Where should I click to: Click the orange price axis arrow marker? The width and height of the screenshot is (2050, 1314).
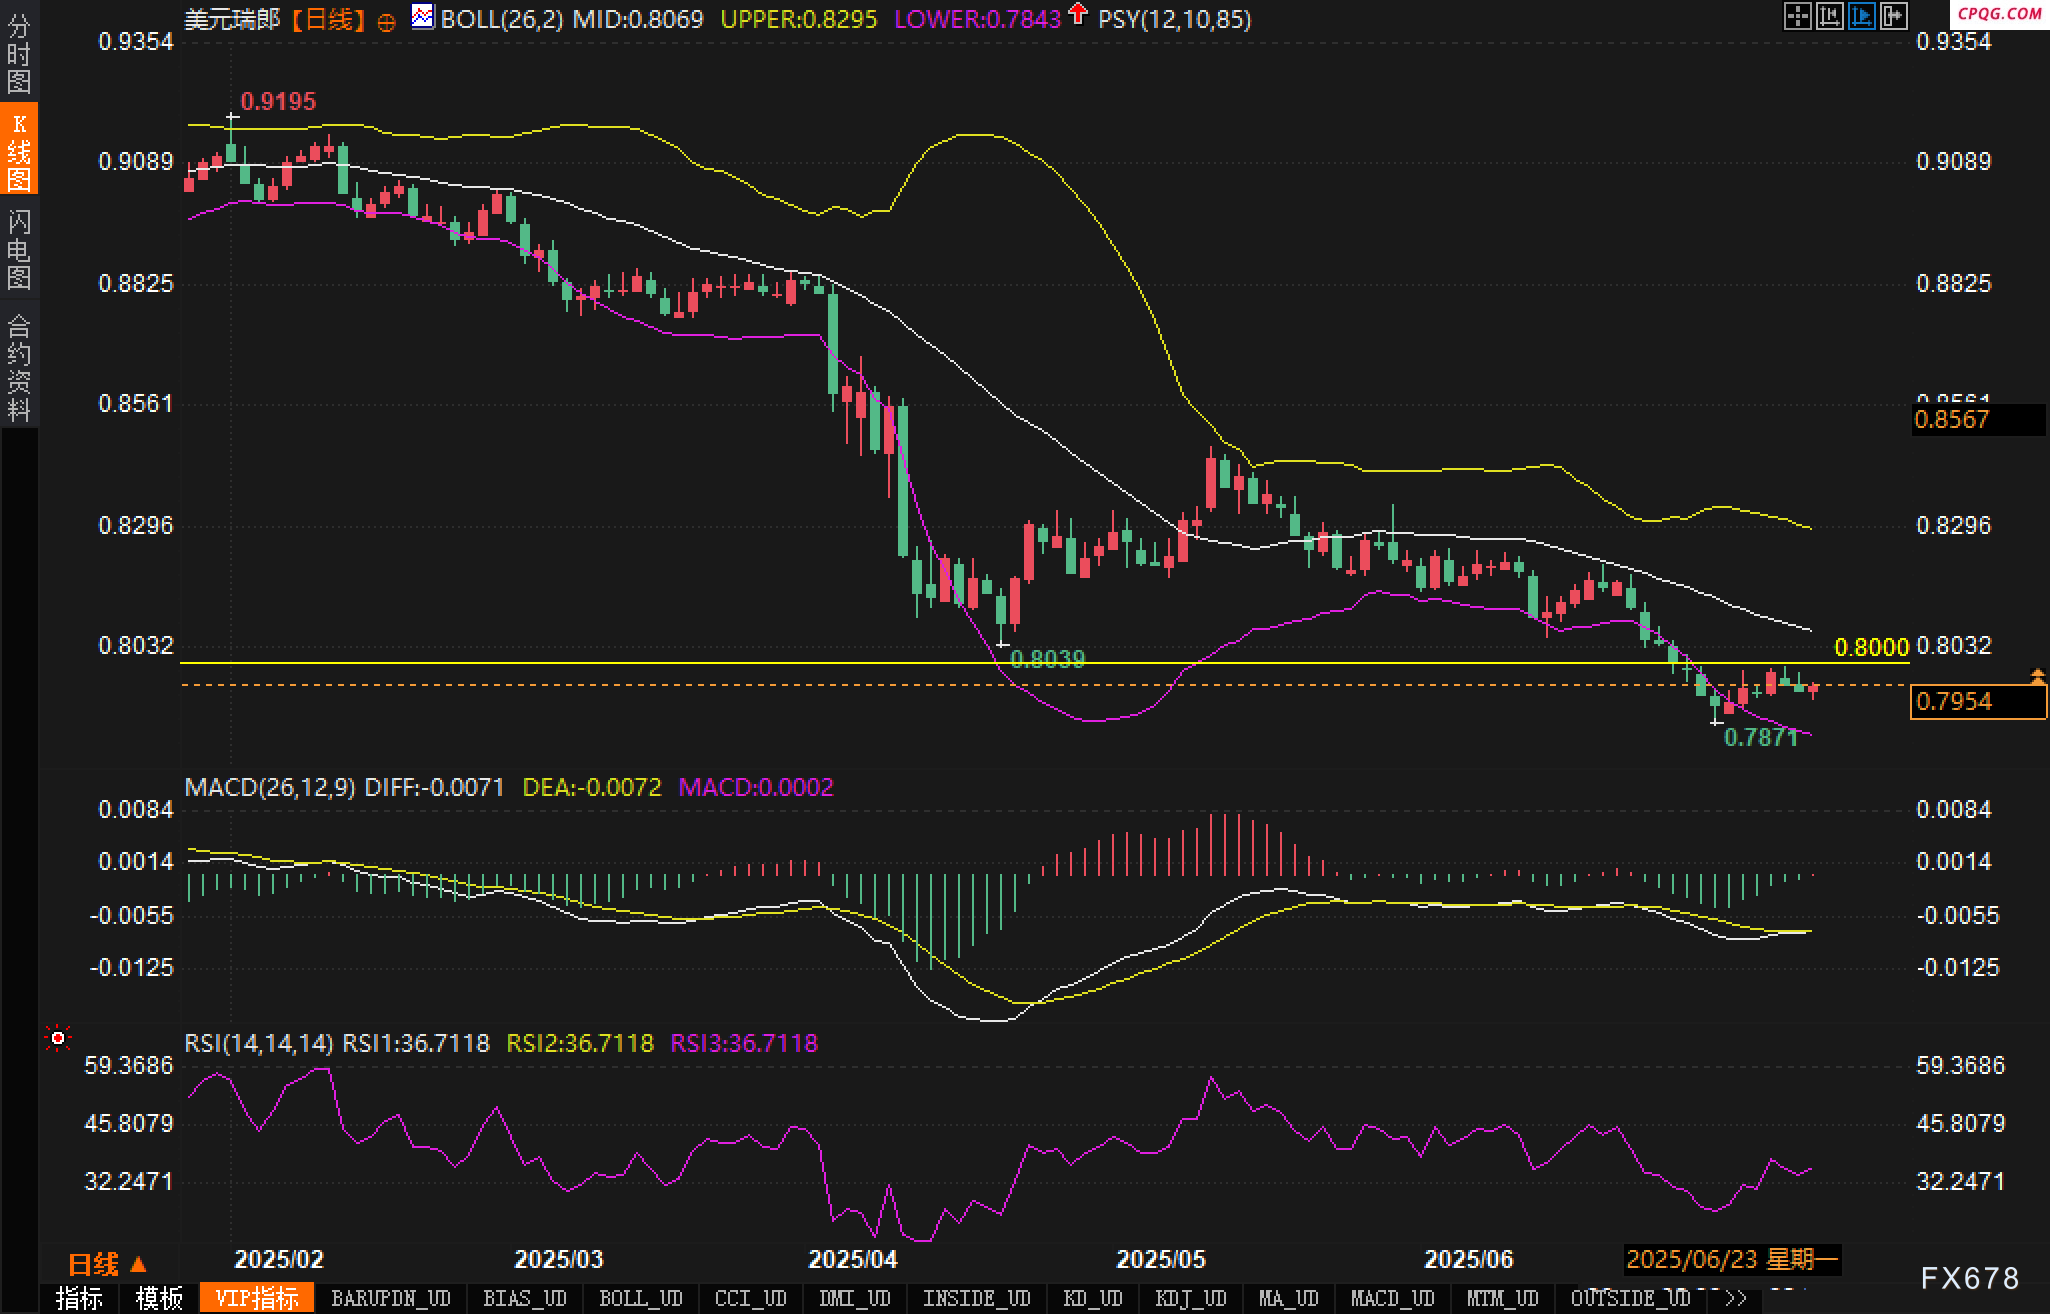click(x=2037, y=677)
